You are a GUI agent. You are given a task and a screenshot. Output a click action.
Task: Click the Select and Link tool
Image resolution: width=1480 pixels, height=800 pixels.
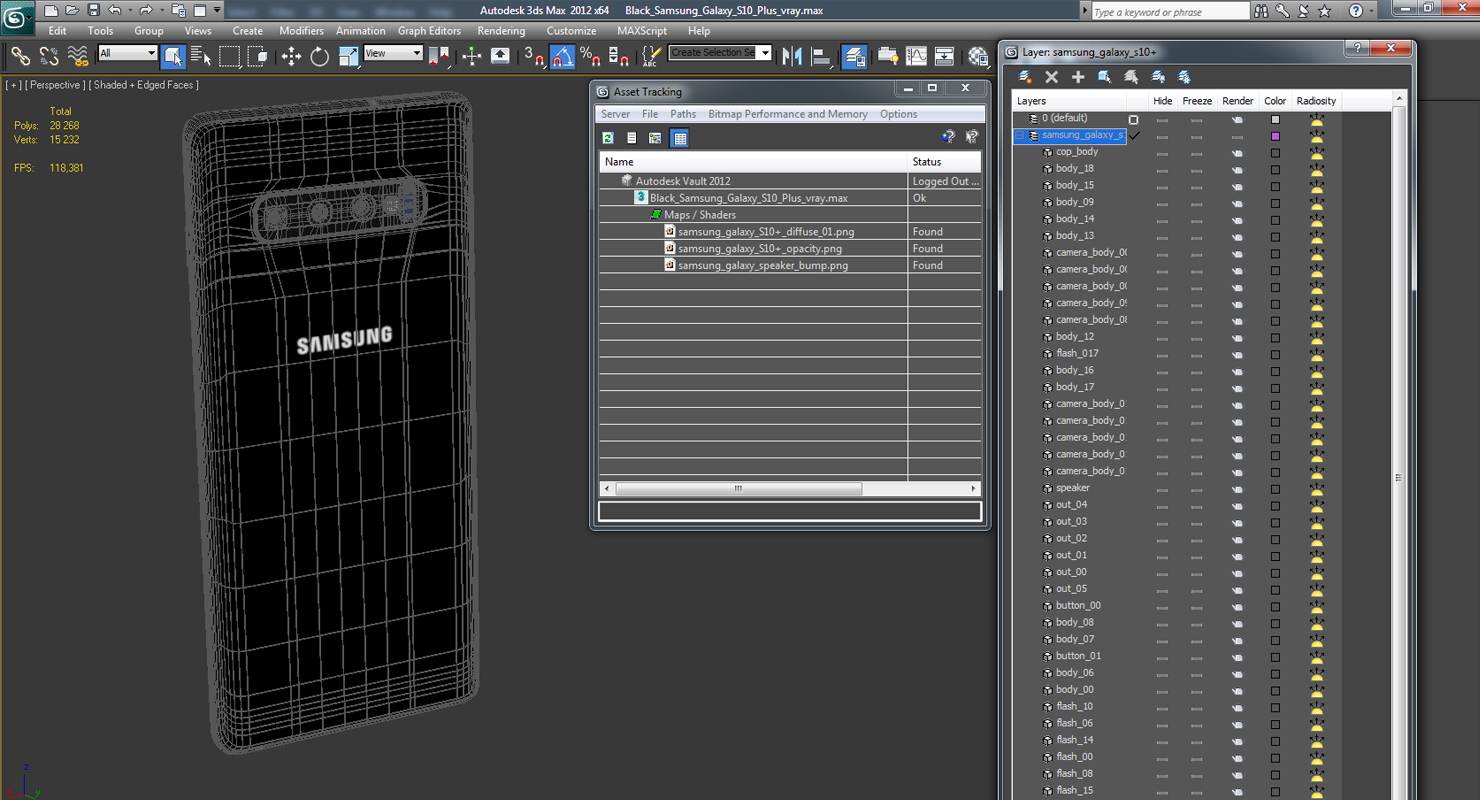pos(20,56)
